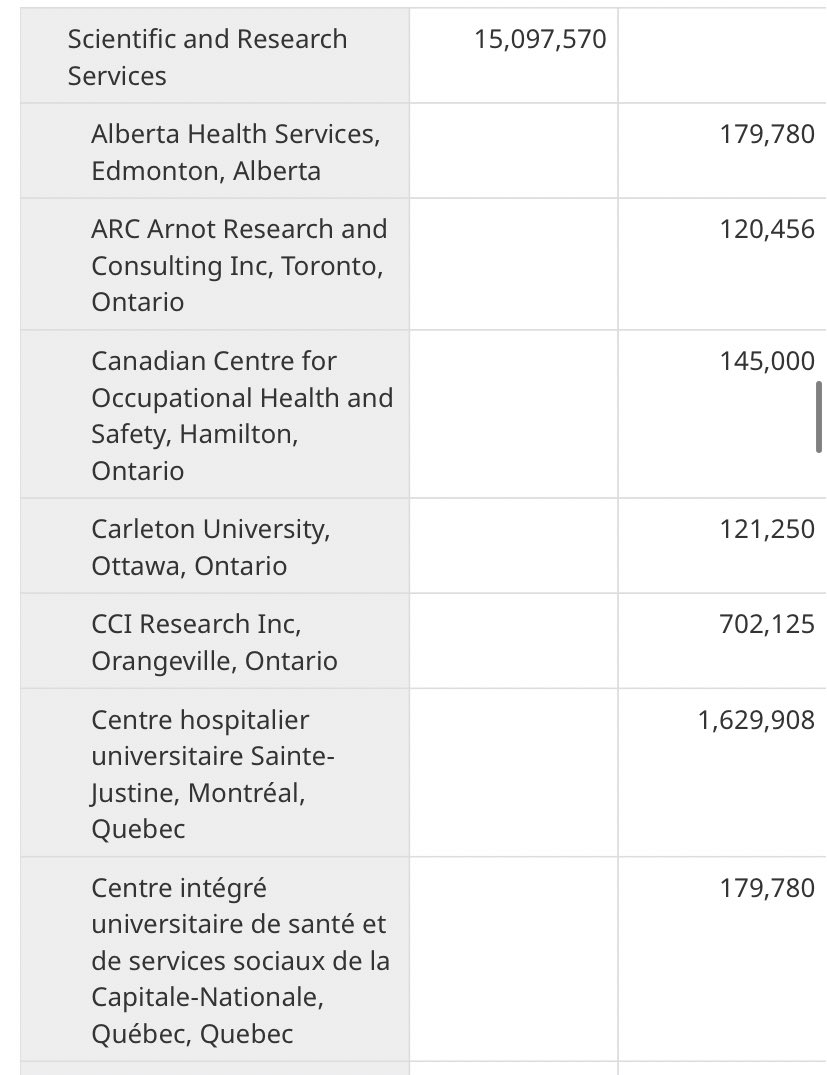827x1075 pixels.
Task: Select the 145,000 amount cell
Action: click(767, 362)
